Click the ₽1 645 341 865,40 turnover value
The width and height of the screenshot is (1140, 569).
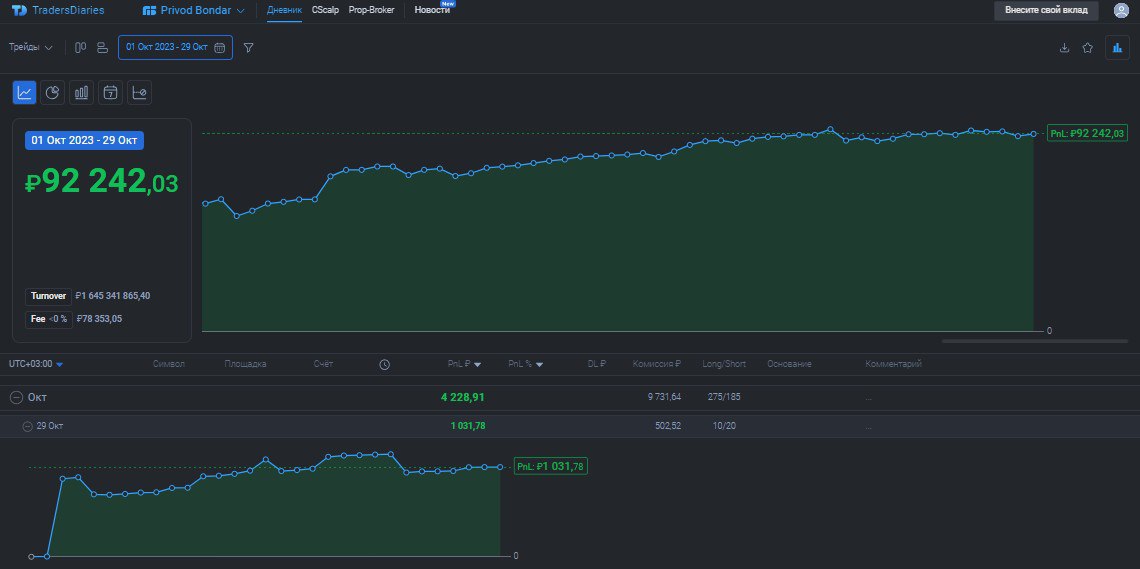(113, 296)
